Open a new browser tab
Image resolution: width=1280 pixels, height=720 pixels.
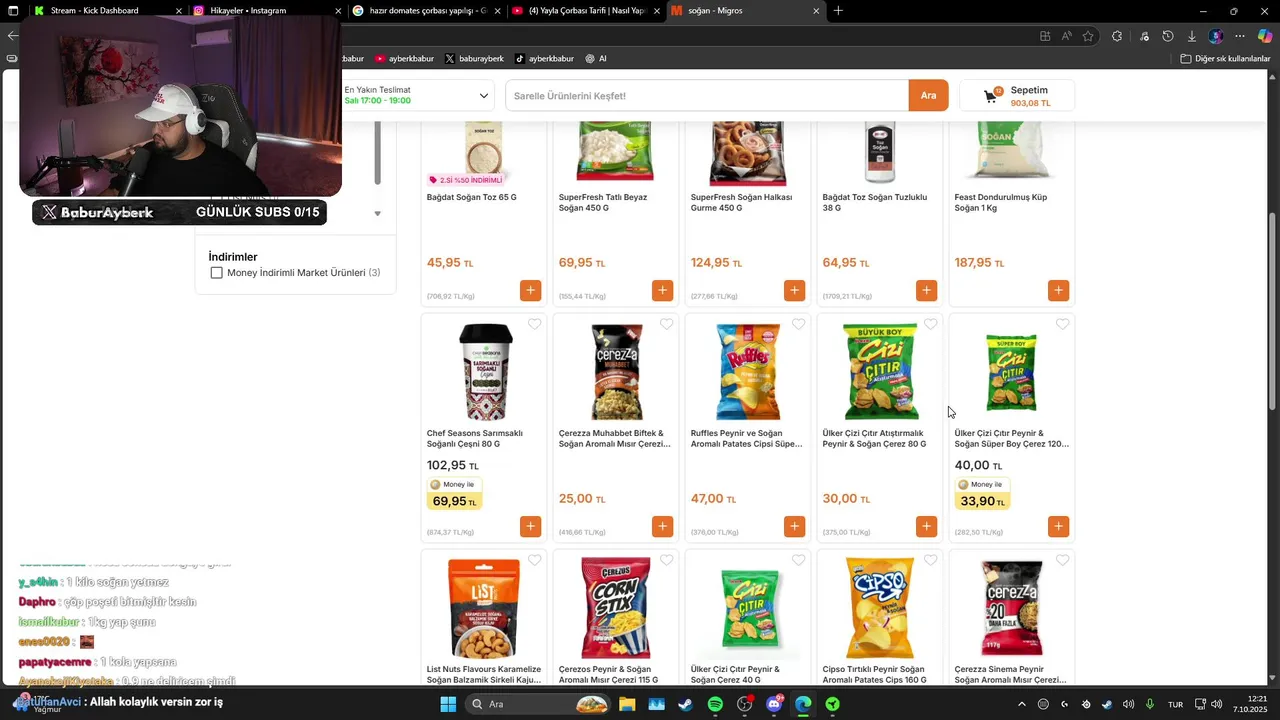pyautogui.click(x=838, y=11)
